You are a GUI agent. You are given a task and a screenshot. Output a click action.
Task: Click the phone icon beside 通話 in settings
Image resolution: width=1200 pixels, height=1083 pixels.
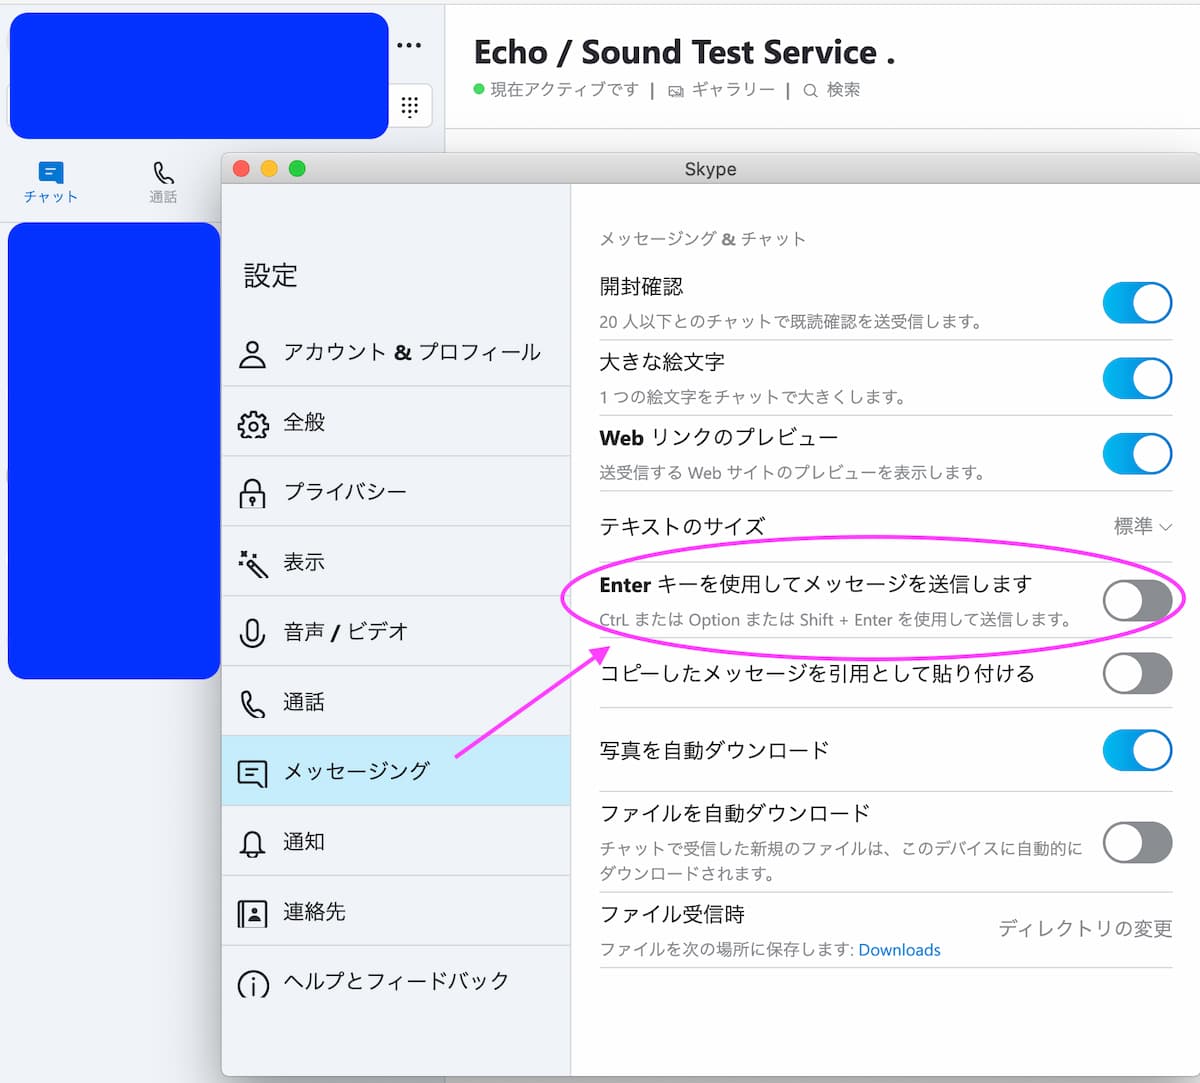pos(253,704)
